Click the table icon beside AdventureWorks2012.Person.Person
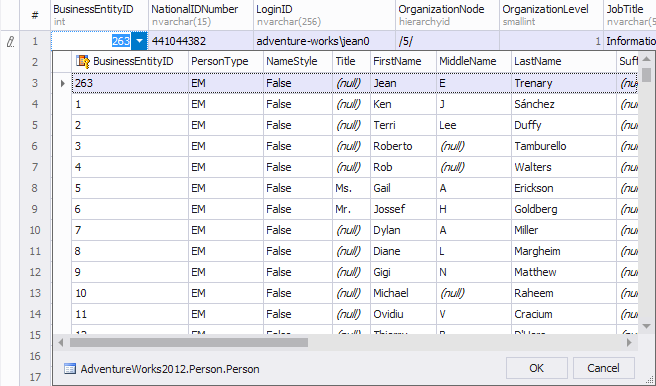This screenshot has height=386, width=656. (70, 369)
